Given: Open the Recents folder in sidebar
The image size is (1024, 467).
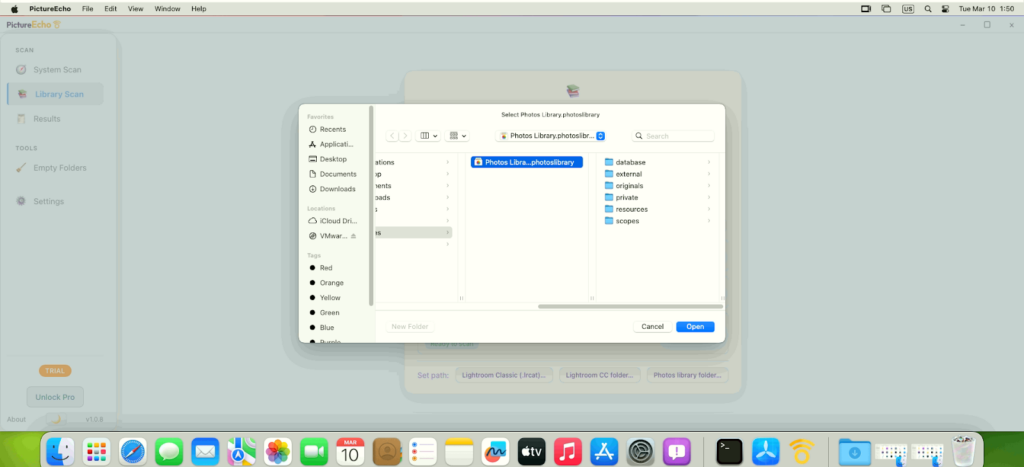Looking at the screenshot, I should (332, 129).
